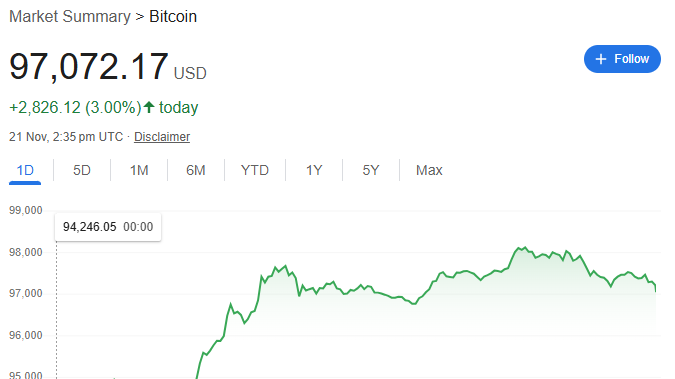Click the 94,246.05 chart tooltip

point(108,227)
